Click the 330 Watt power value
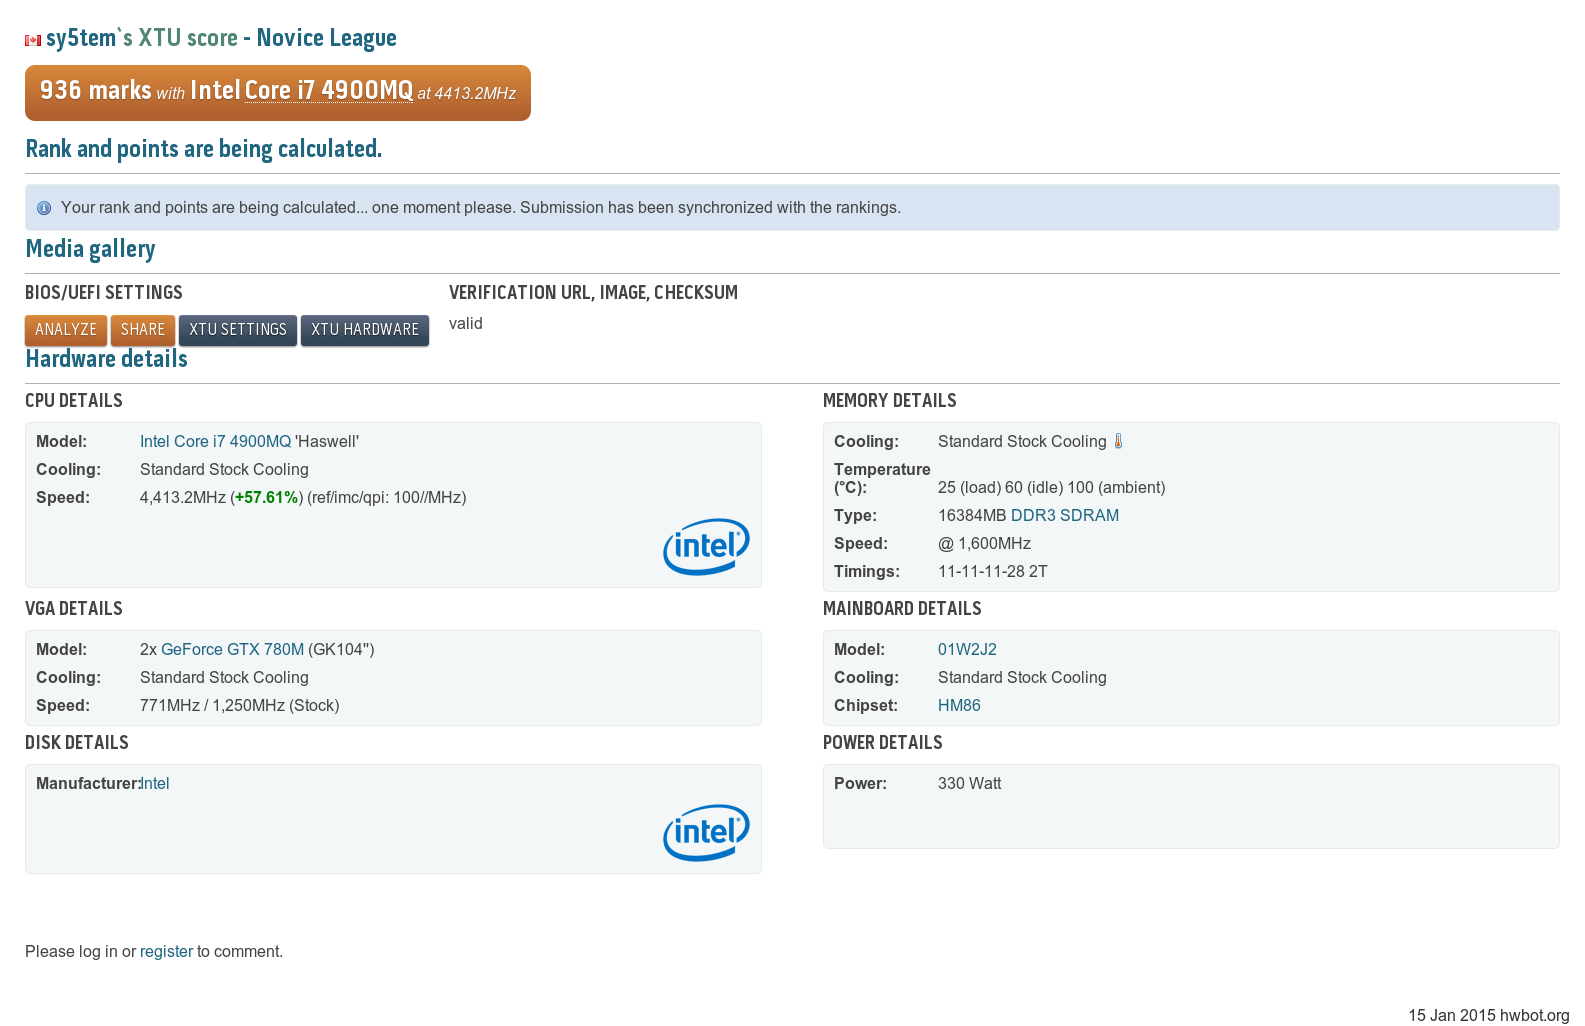 970,783
